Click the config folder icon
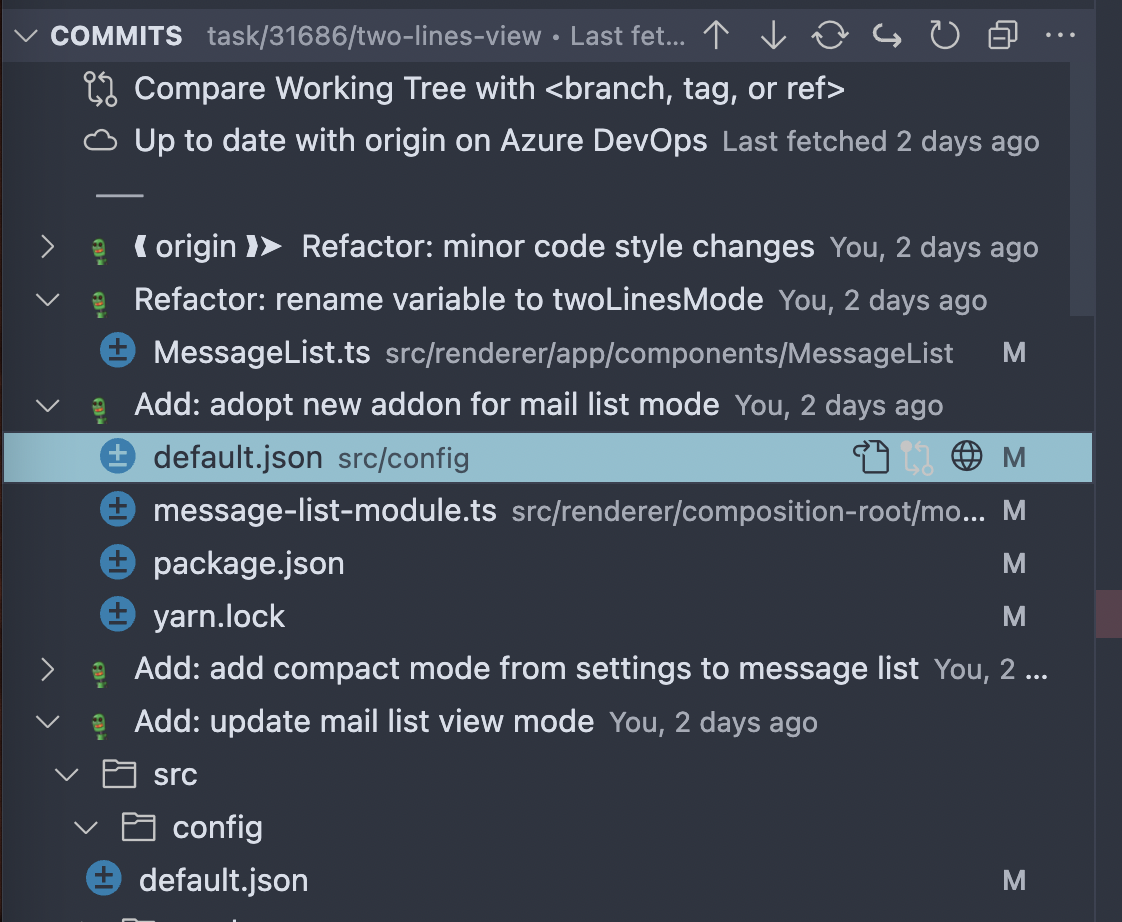This screenshot has width=1122, height=922. pos(138,827)
